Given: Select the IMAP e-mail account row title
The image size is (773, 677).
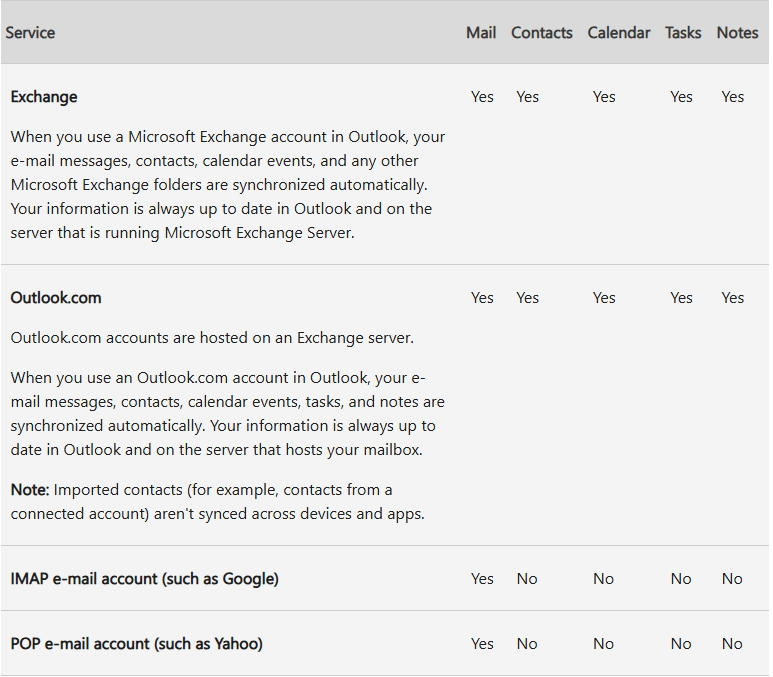Looking at the screenshot, I should 144,579.
